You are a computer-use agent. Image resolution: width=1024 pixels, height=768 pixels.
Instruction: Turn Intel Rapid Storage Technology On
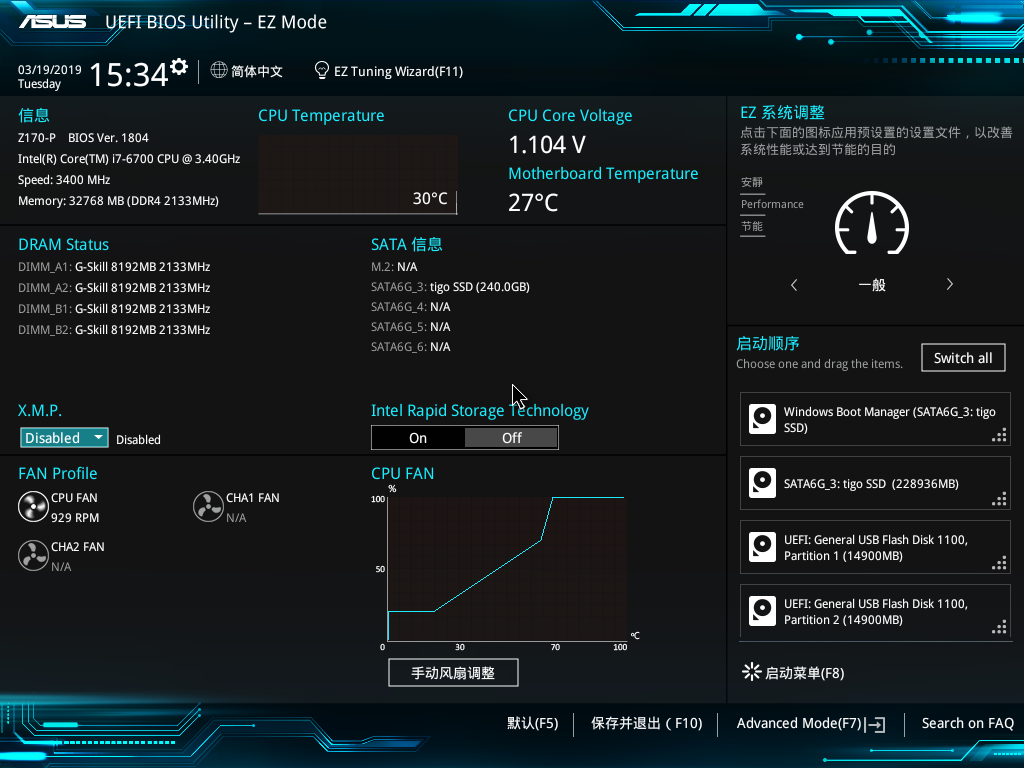click(x=418, y=438)
